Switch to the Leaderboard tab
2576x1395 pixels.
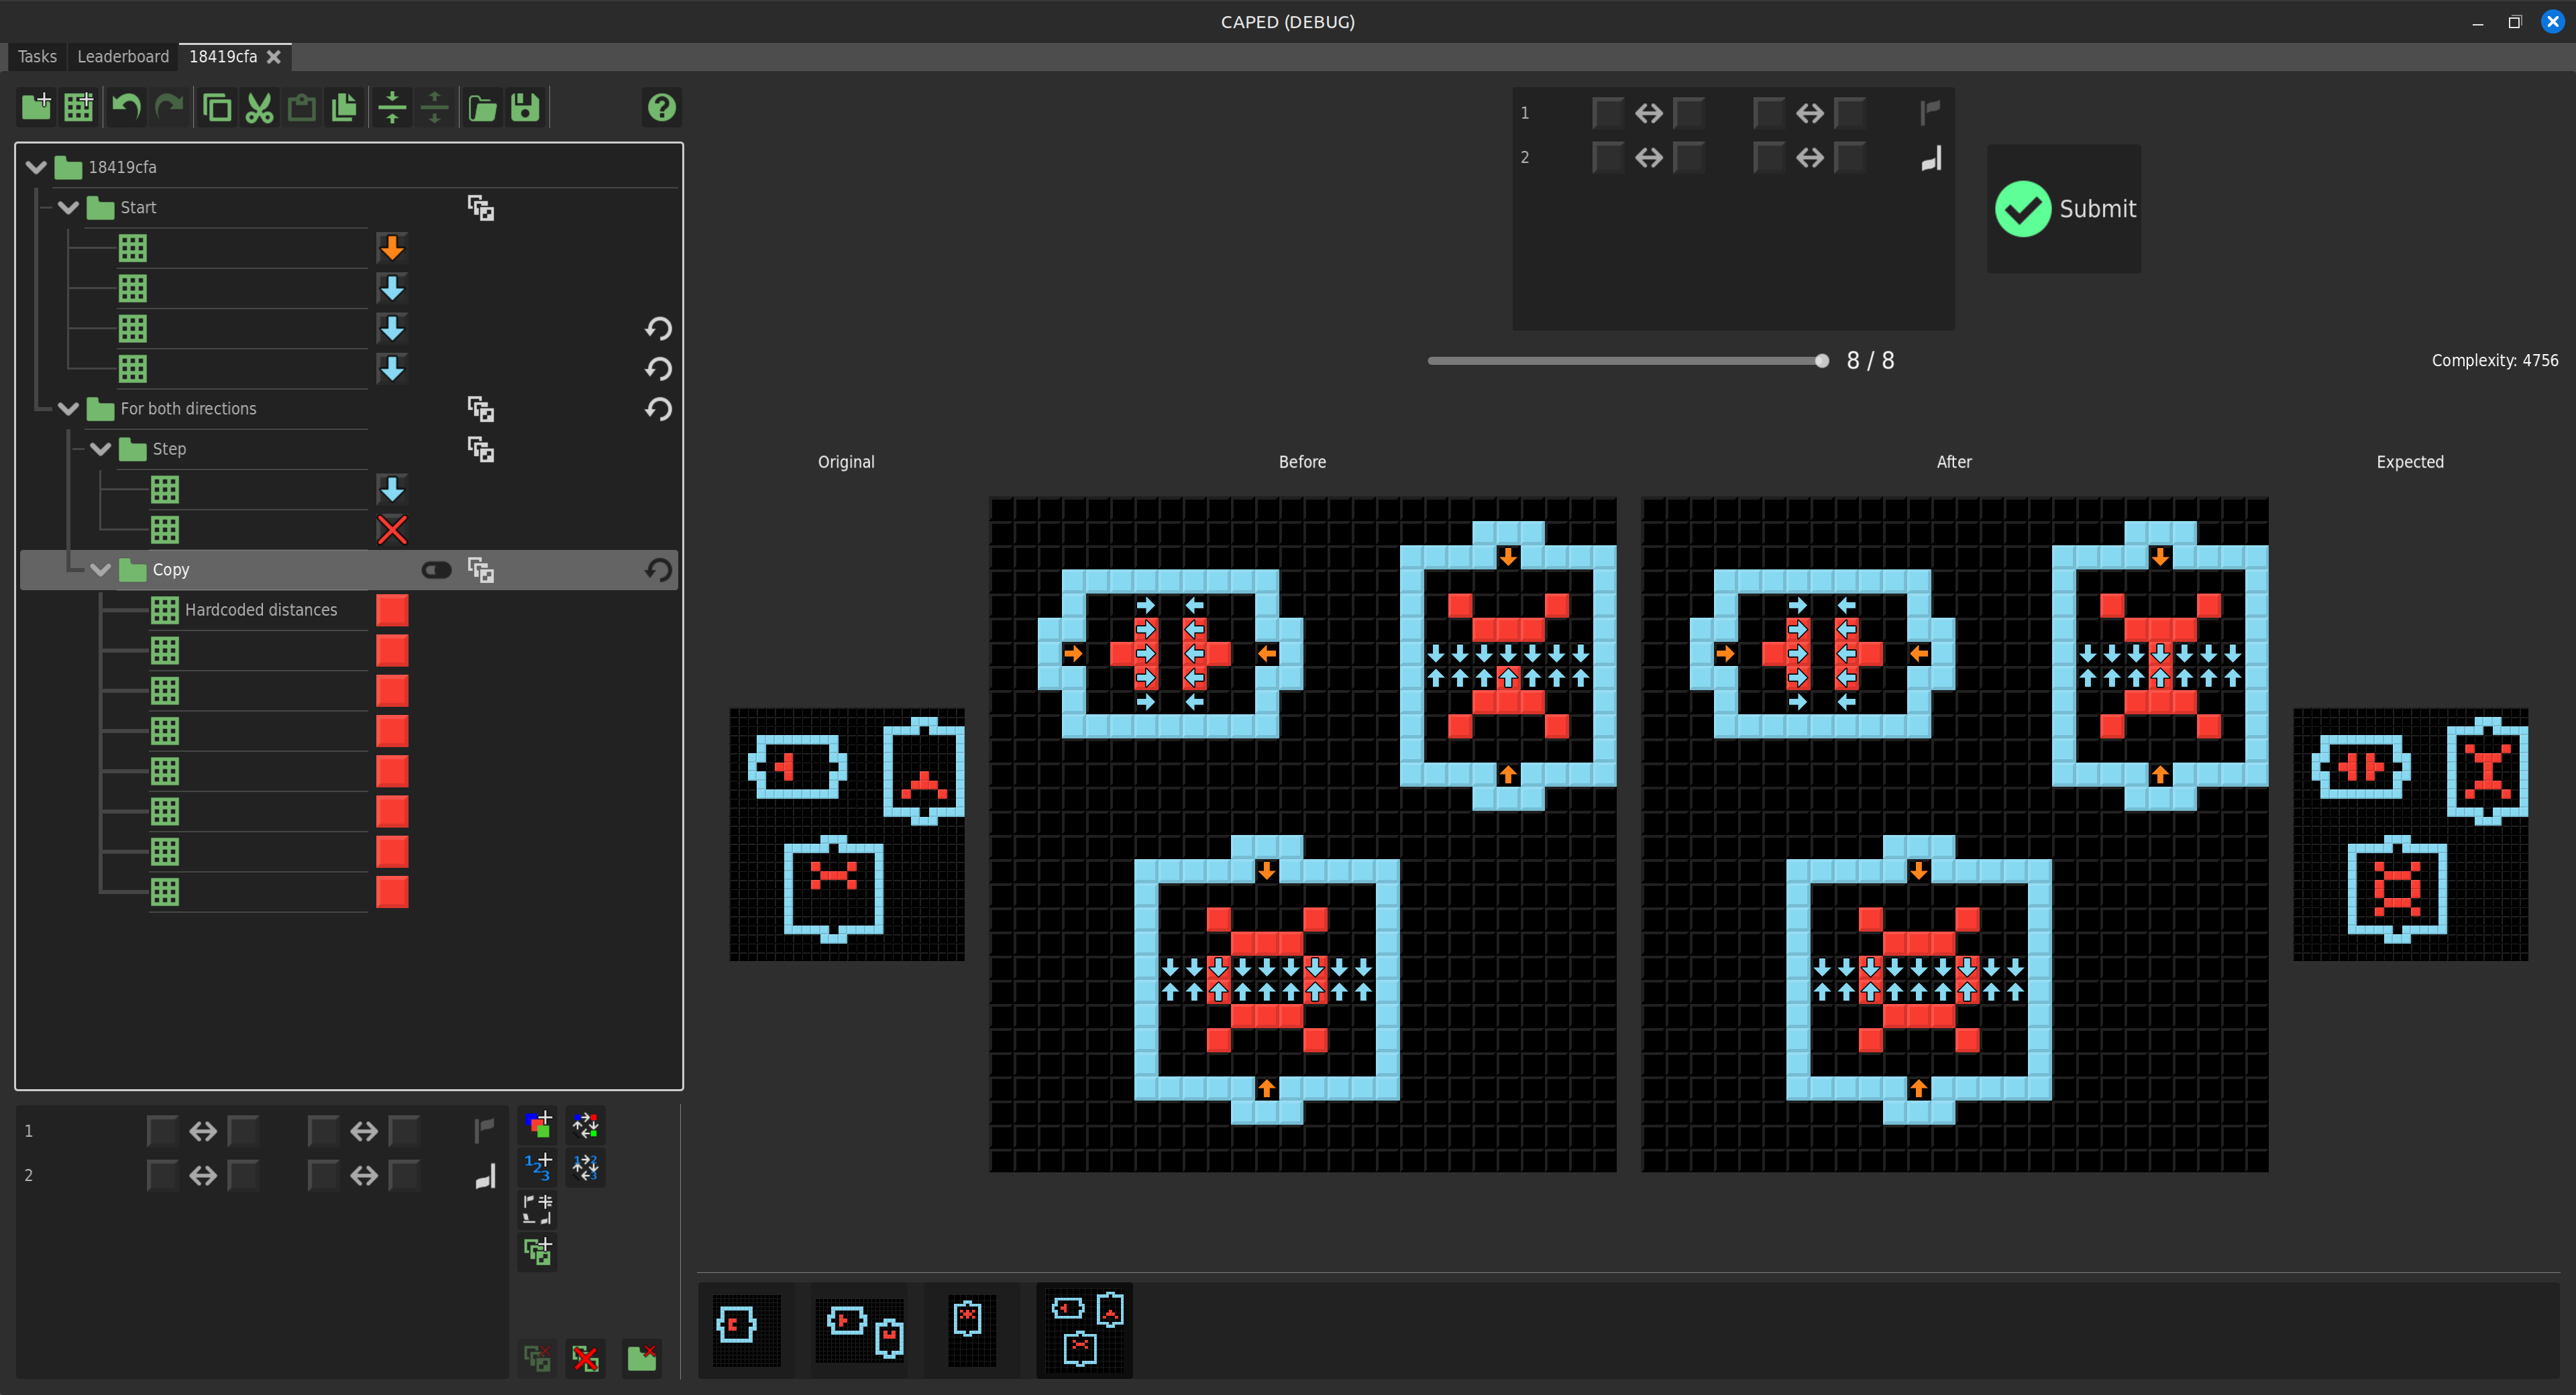(123, 56)
